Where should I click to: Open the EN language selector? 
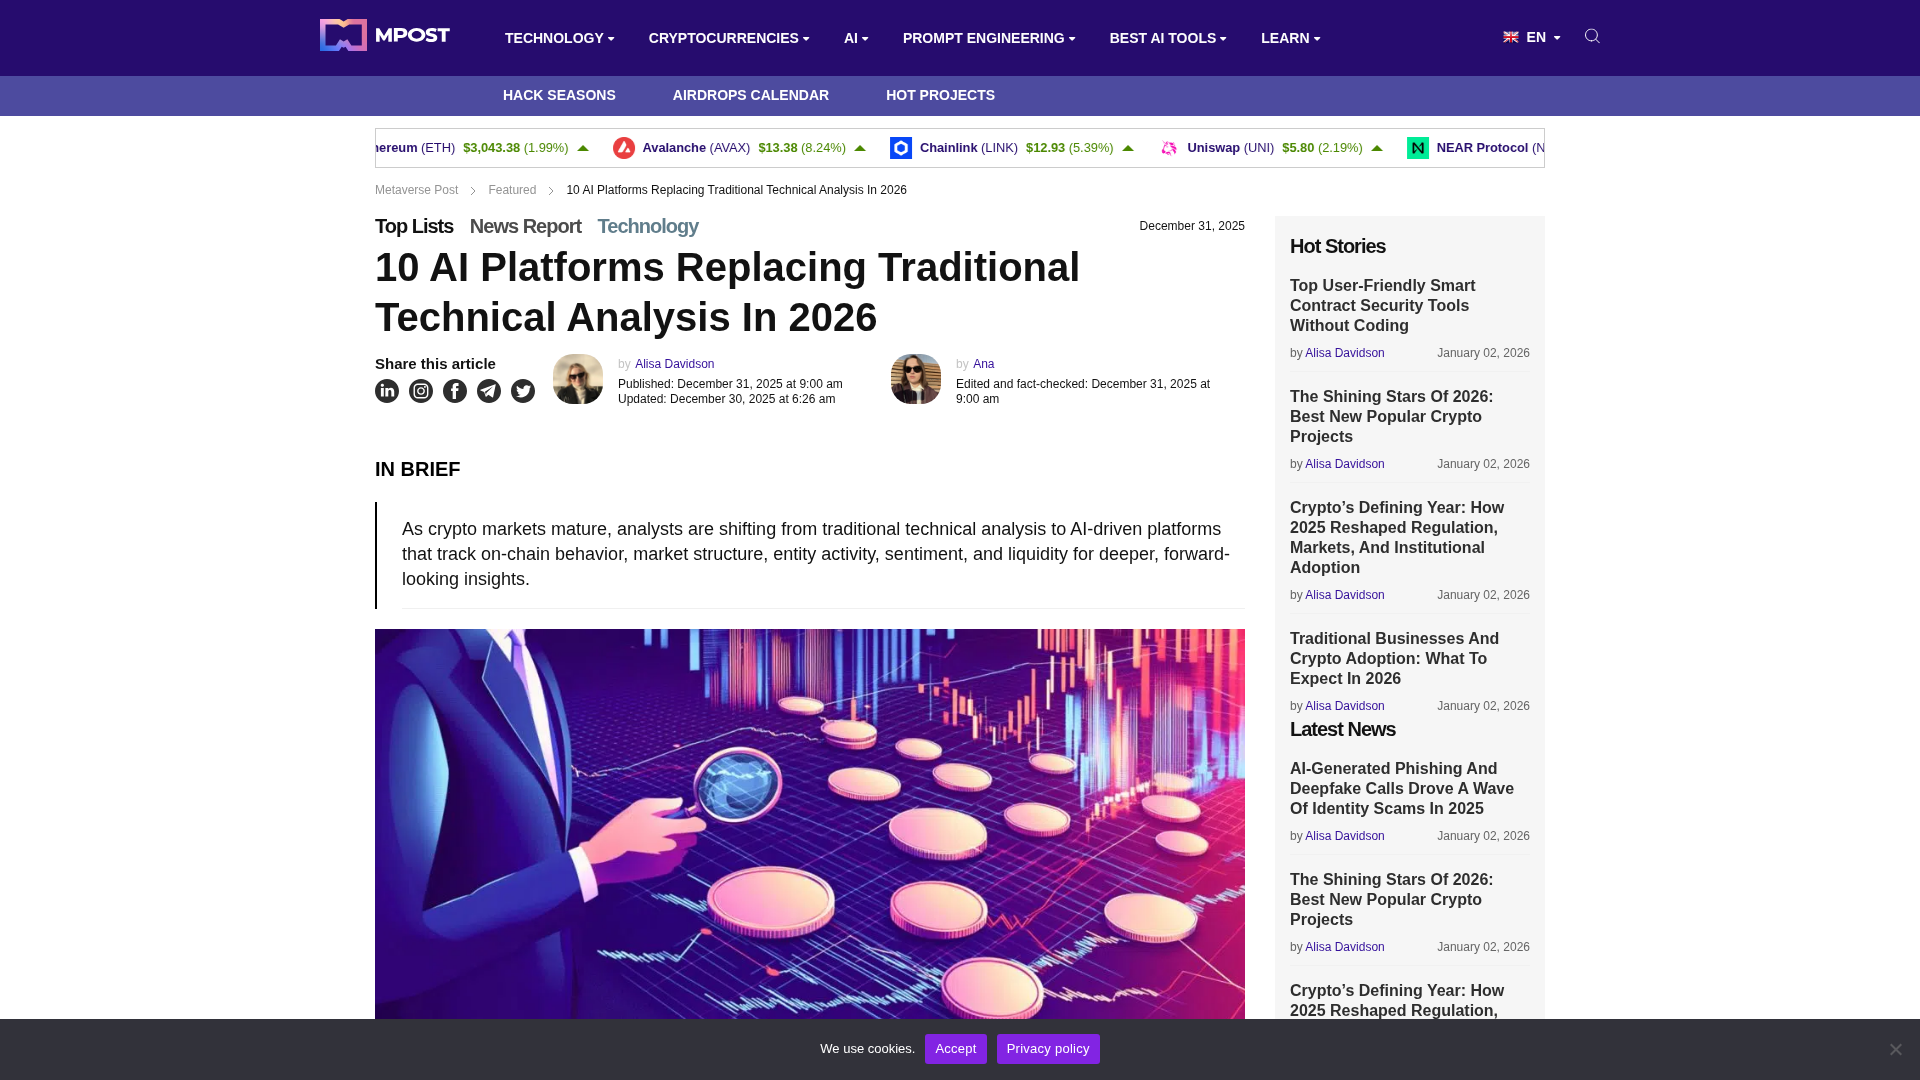(x=1532, y=37)
